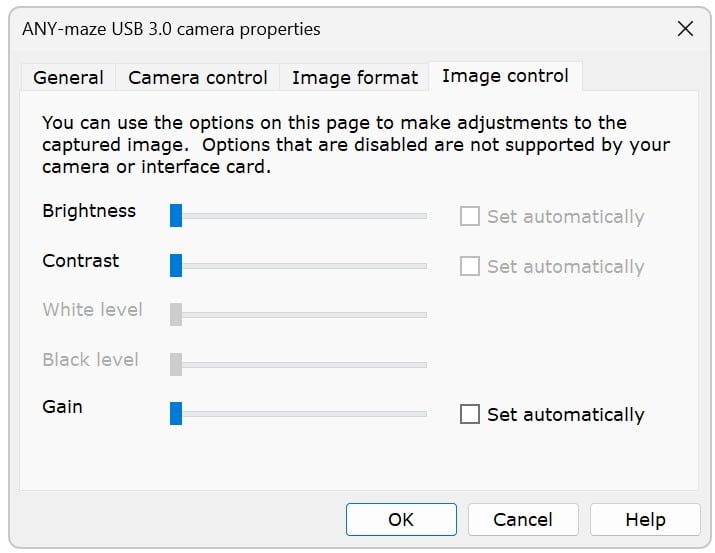This screenshot has height=553, width=715.
Task: Click the Cancel button
Action: tap(523, 519)
